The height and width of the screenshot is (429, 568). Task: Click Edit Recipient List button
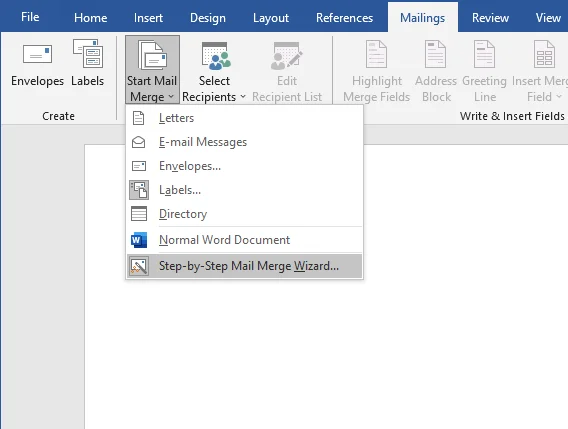pyautogui.click(x=287, y=72)
